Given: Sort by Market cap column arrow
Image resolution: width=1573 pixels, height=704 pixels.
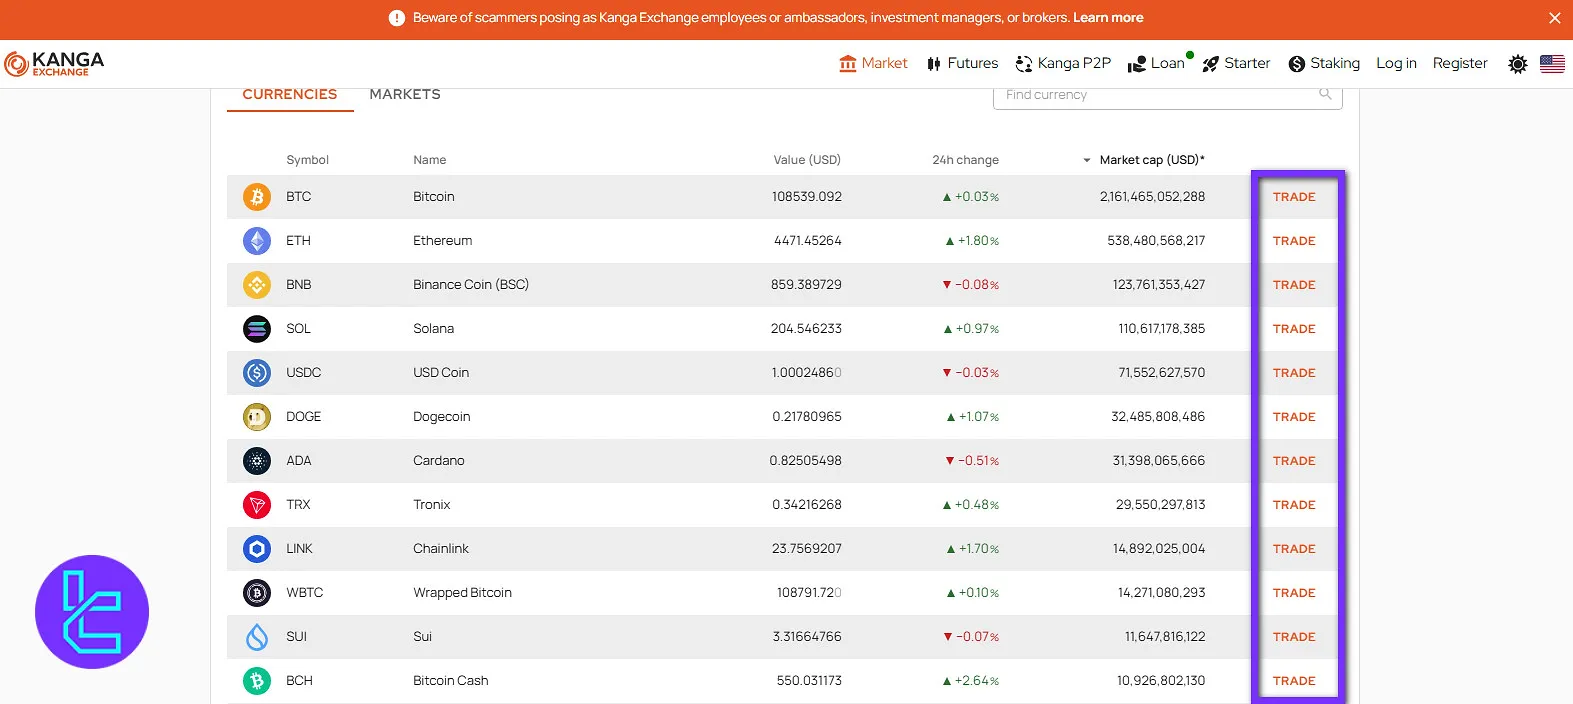Looking at the screenshot, I should click(1087, 160).
